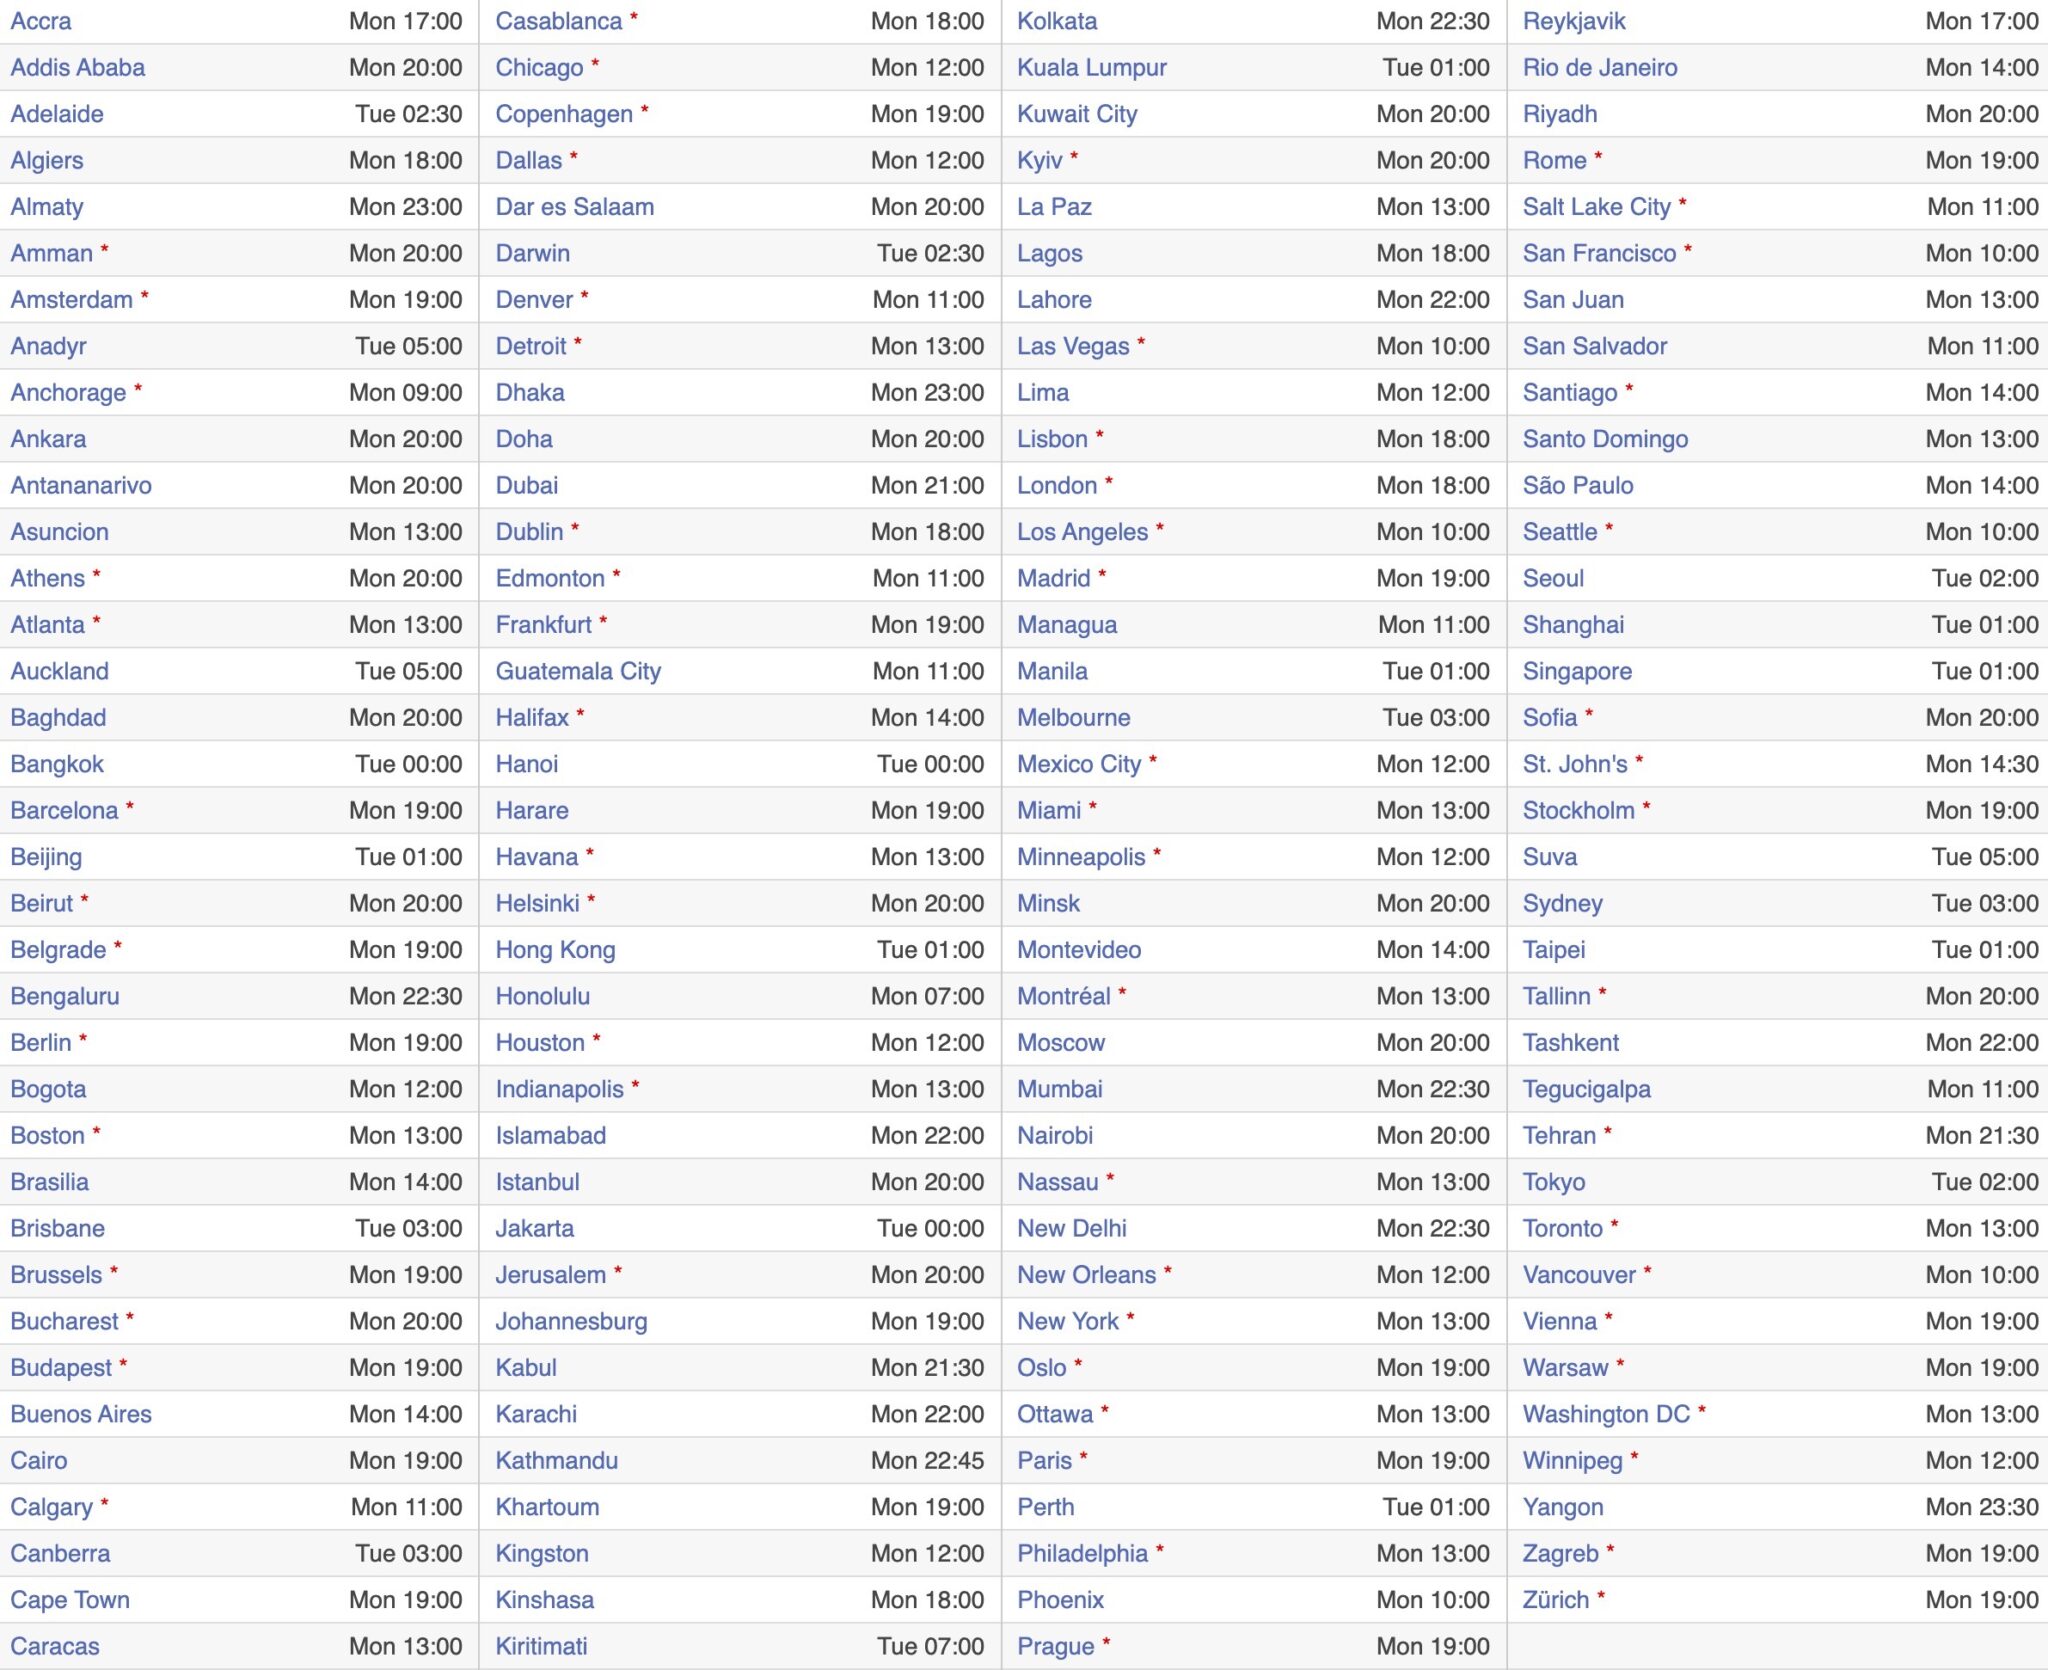Open the Accra city link
Screen dimensions: 2048x1670
click(41, 21)
